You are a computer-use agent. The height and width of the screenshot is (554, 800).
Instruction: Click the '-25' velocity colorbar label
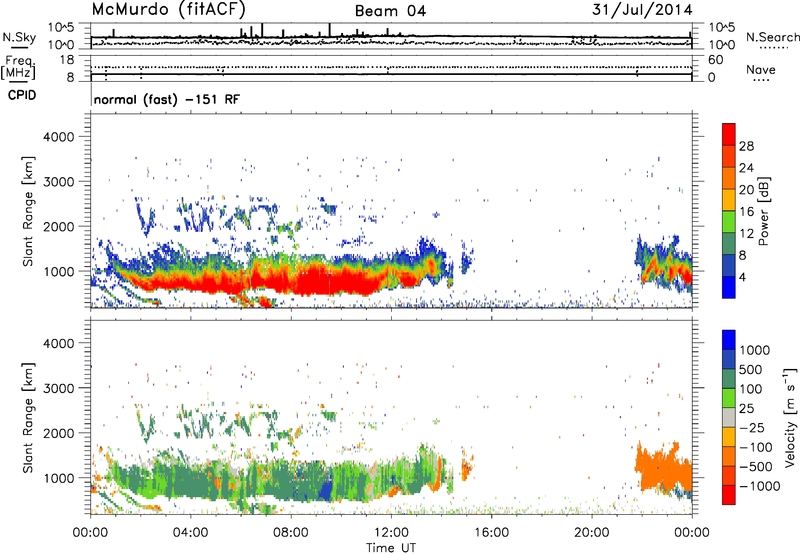click(751, 428)
